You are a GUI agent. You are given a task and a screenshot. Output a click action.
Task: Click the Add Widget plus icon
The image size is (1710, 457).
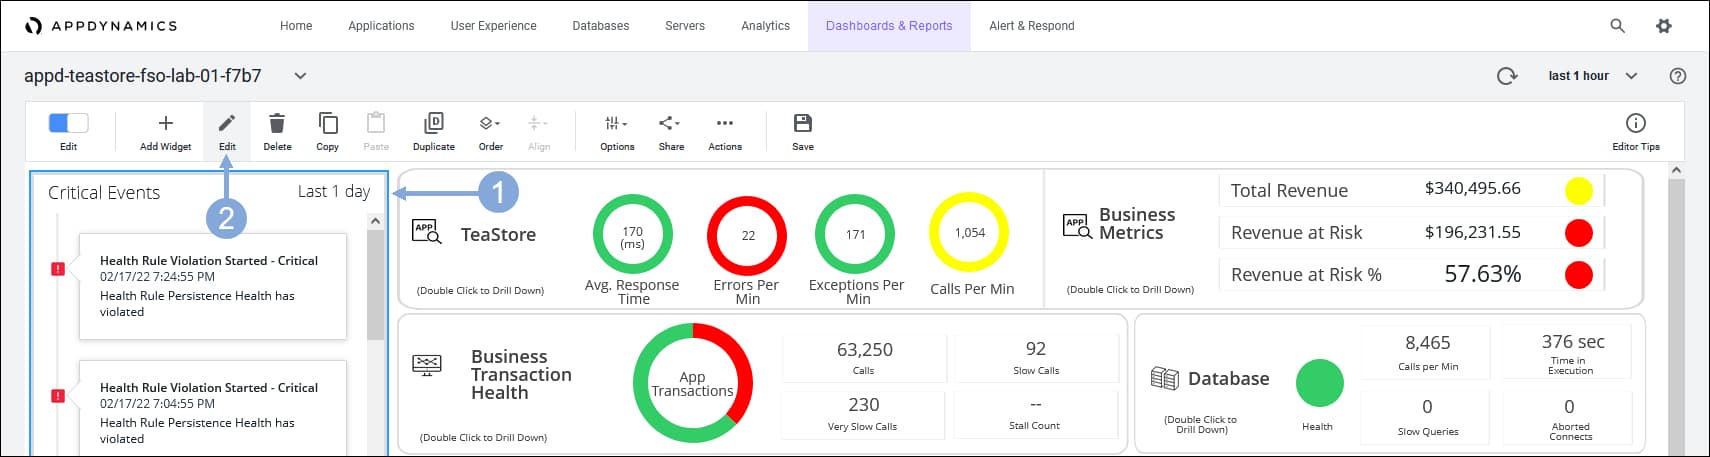pos(165,124)
